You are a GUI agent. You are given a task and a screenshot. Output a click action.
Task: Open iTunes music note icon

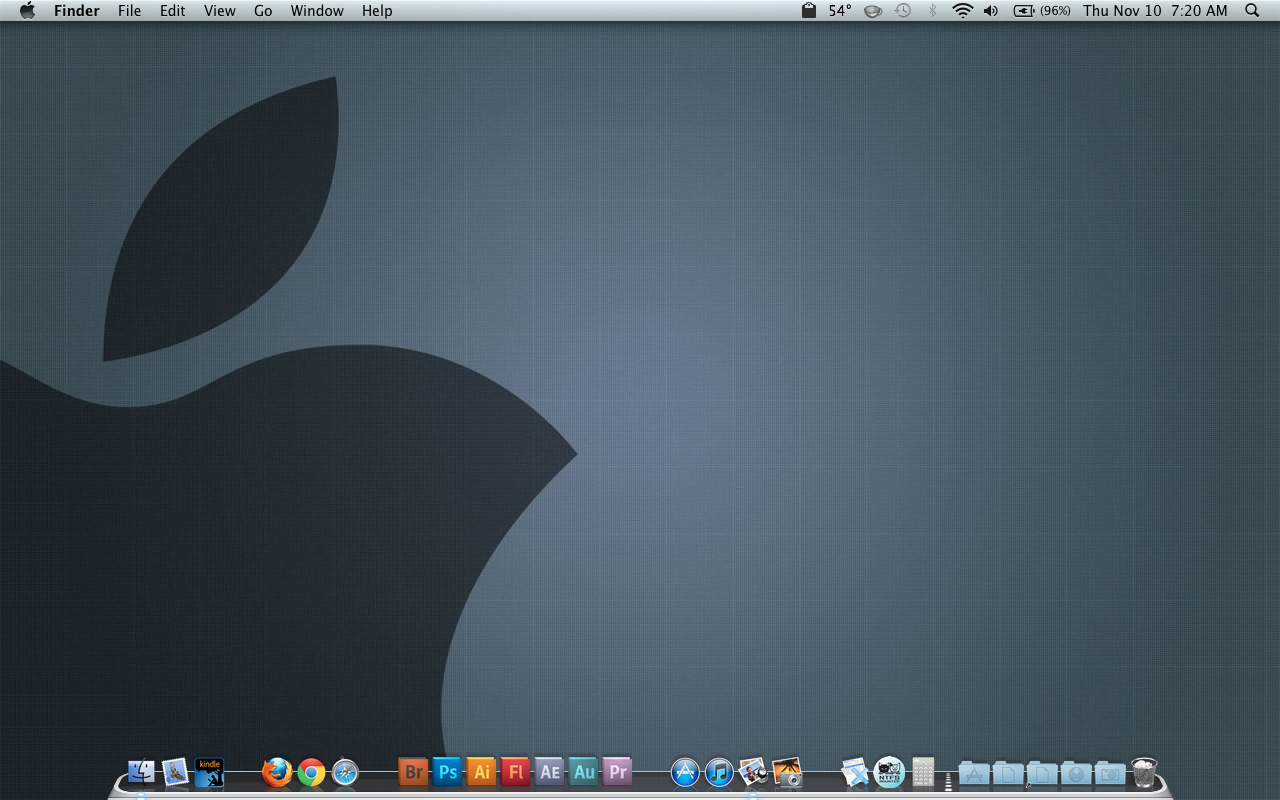point(719,772)
